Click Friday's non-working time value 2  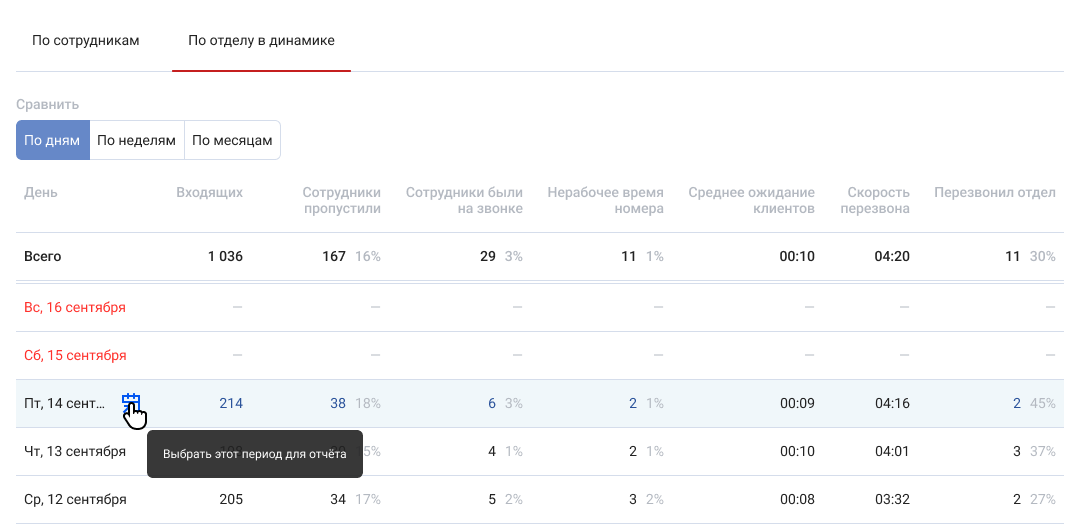click(x=632, y=404)
